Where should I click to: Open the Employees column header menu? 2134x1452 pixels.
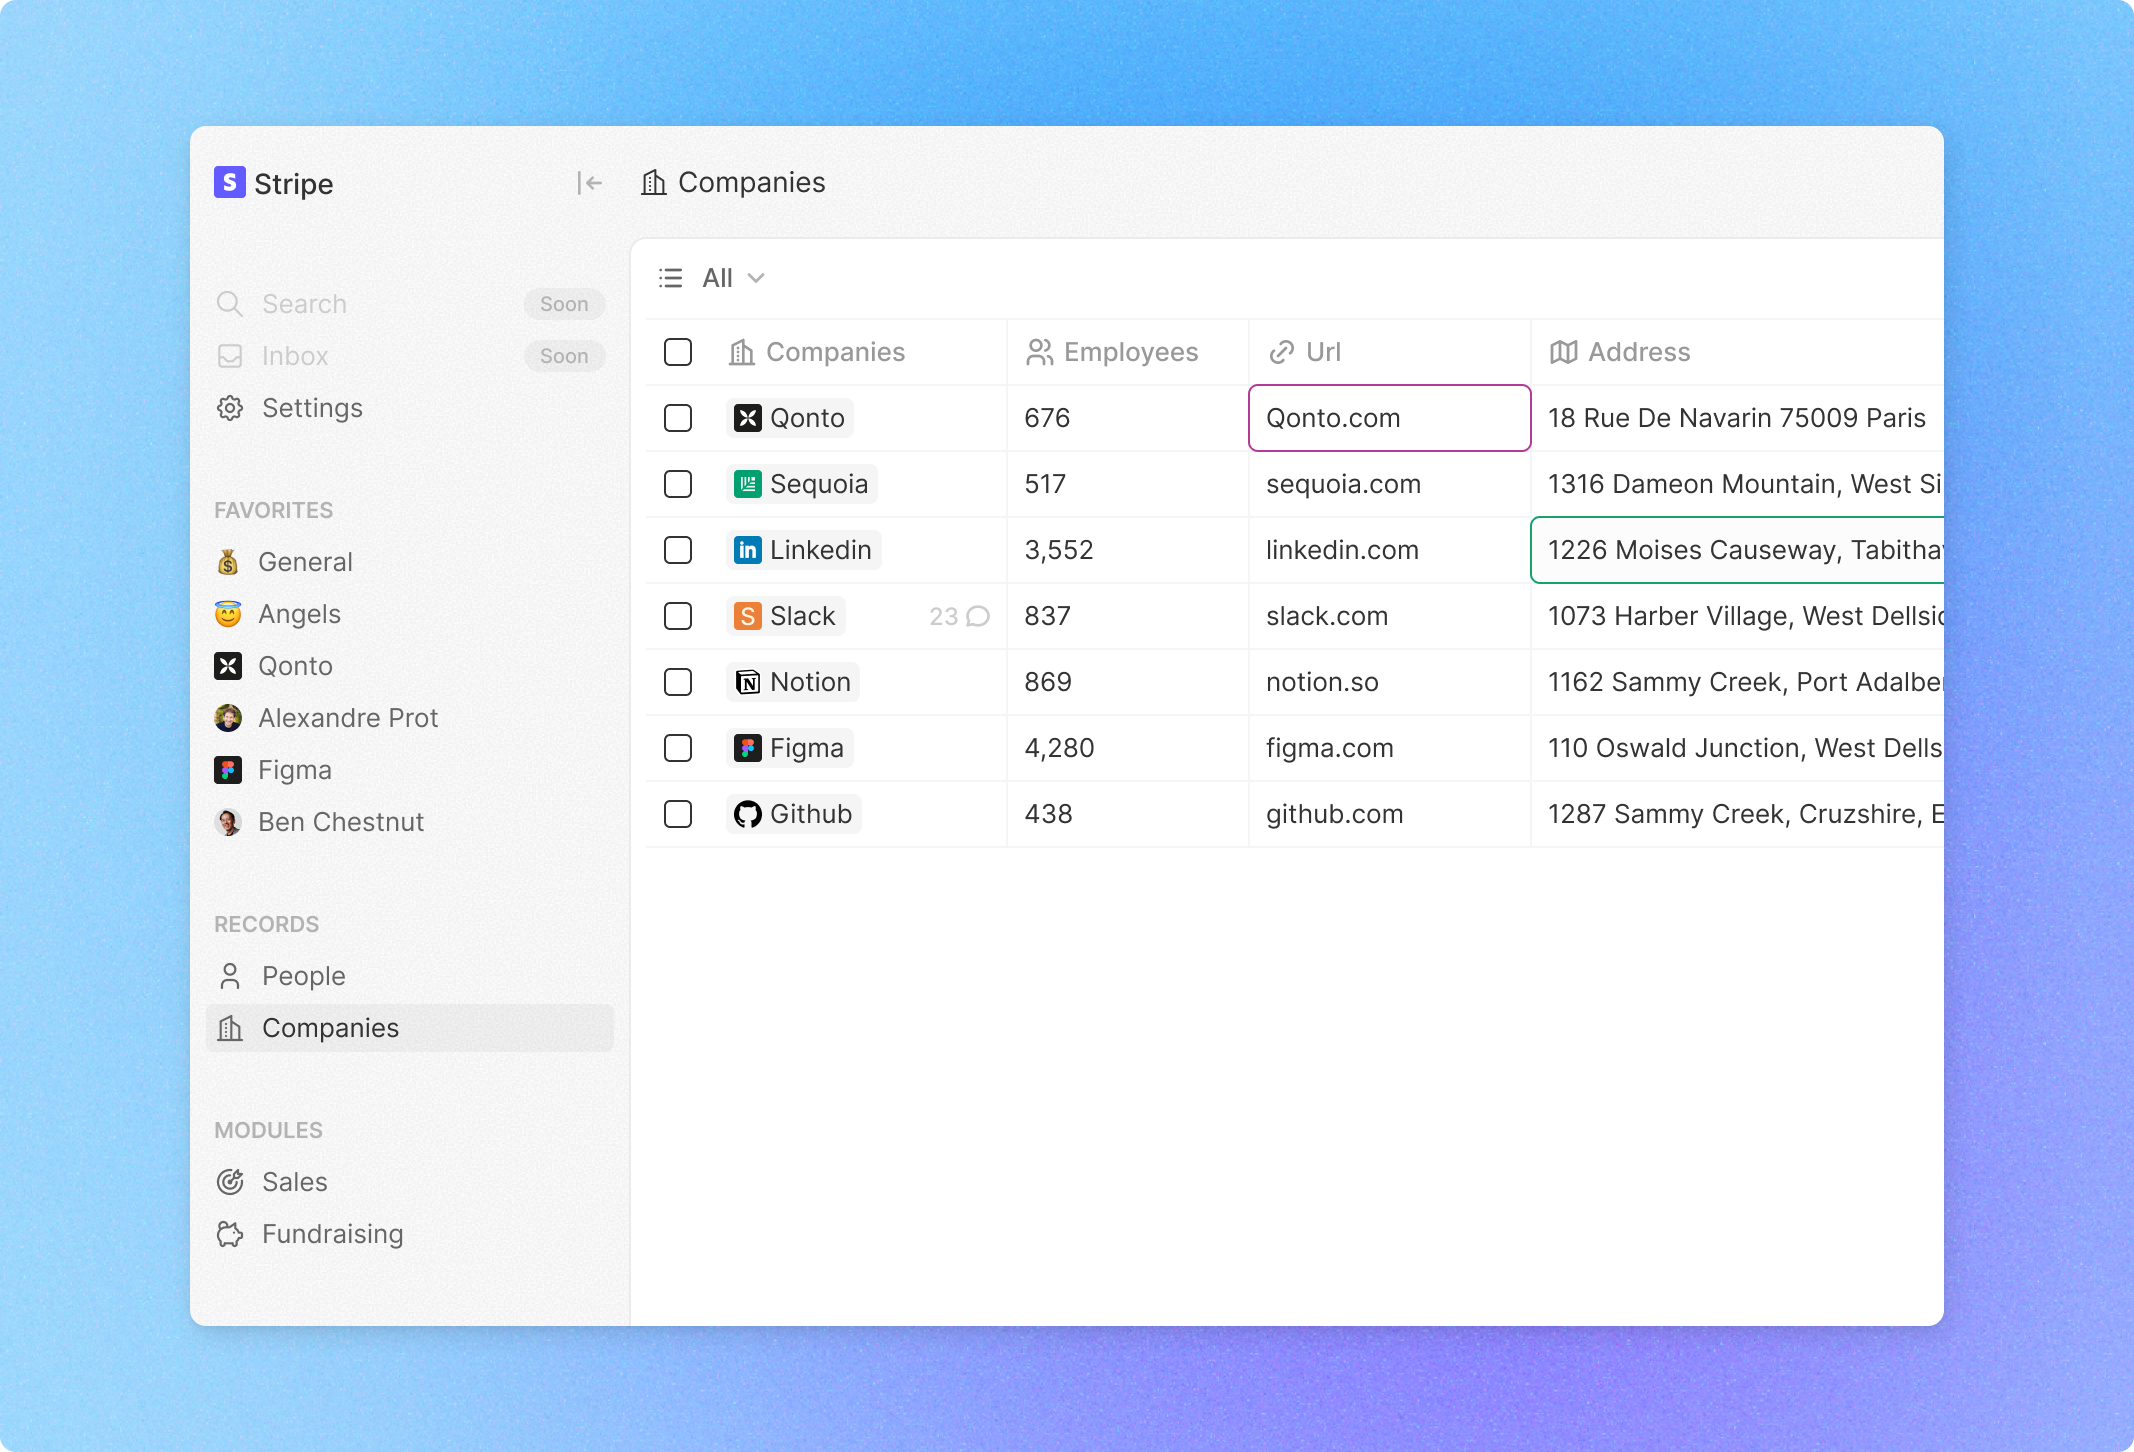(x=1129, y=352)
